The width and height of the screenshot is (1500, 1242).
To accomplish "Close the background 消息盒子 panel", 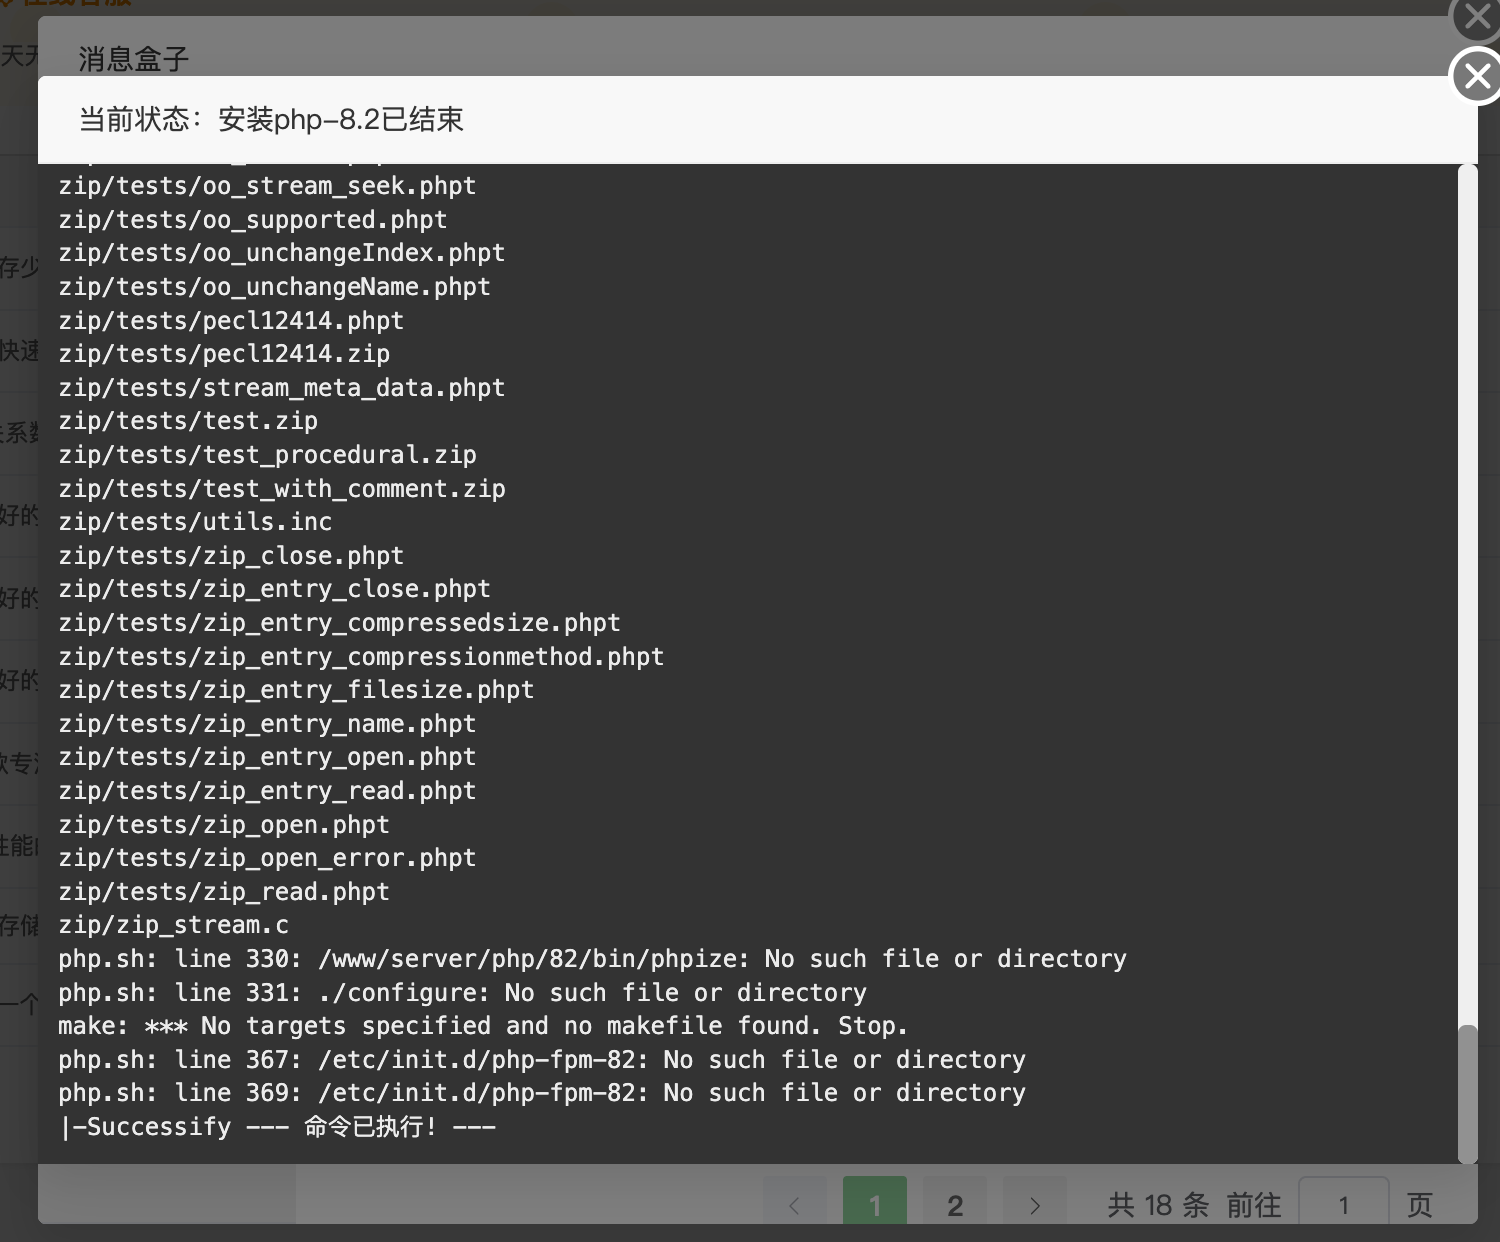I will point(1477,16).
